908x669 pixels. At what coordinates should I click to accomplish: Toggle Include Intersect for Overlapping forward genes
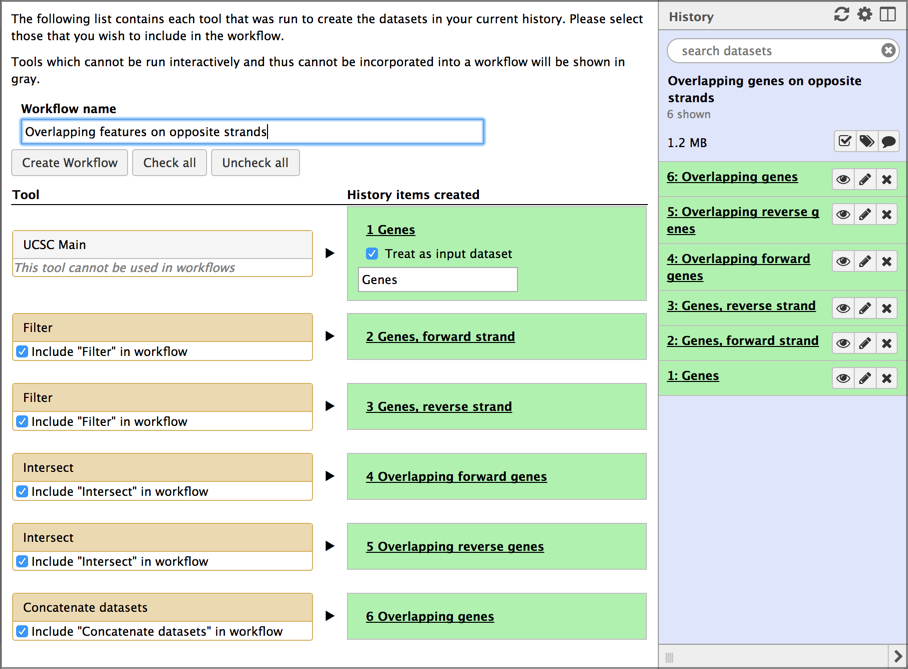22,492
